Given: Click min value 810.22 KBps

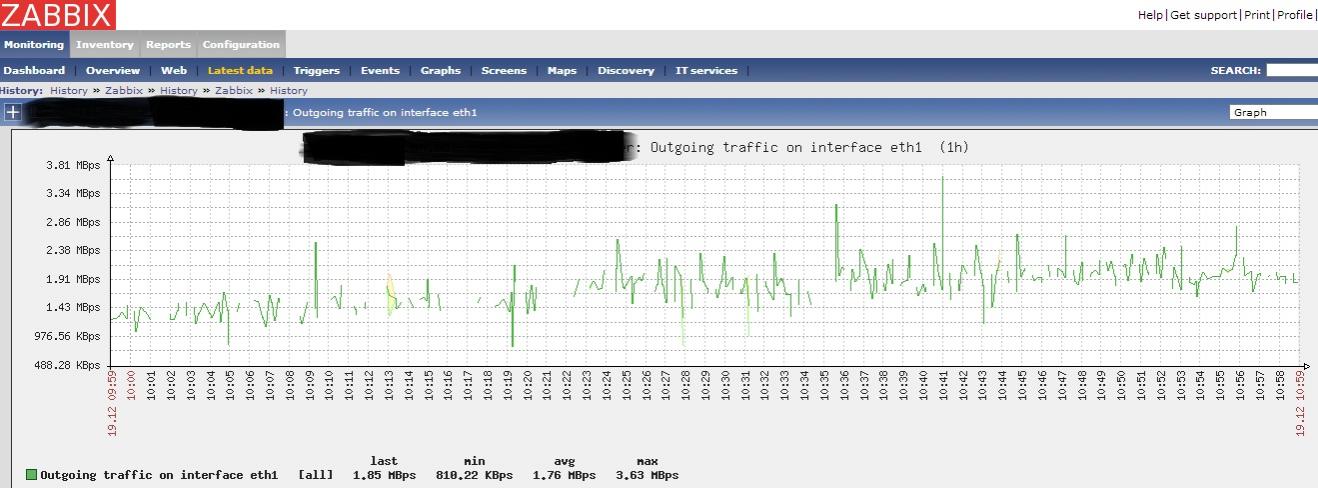Looking at the screenshot, I should click(x=474, y=475).
